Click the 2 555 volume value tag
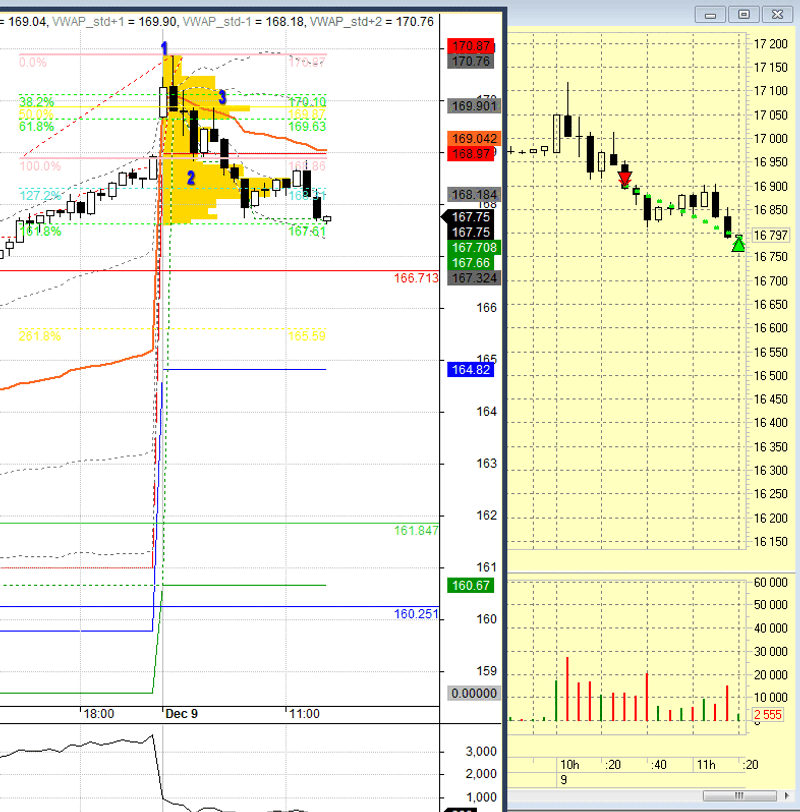 [767, 715]
